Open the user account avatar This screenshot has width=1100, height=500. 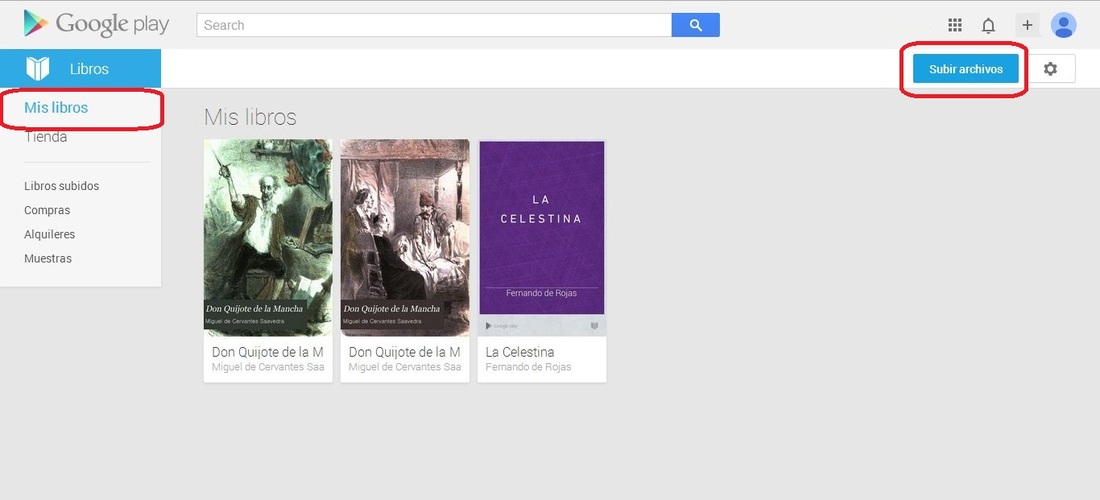pyautogui.click(x=1064, y=25)
